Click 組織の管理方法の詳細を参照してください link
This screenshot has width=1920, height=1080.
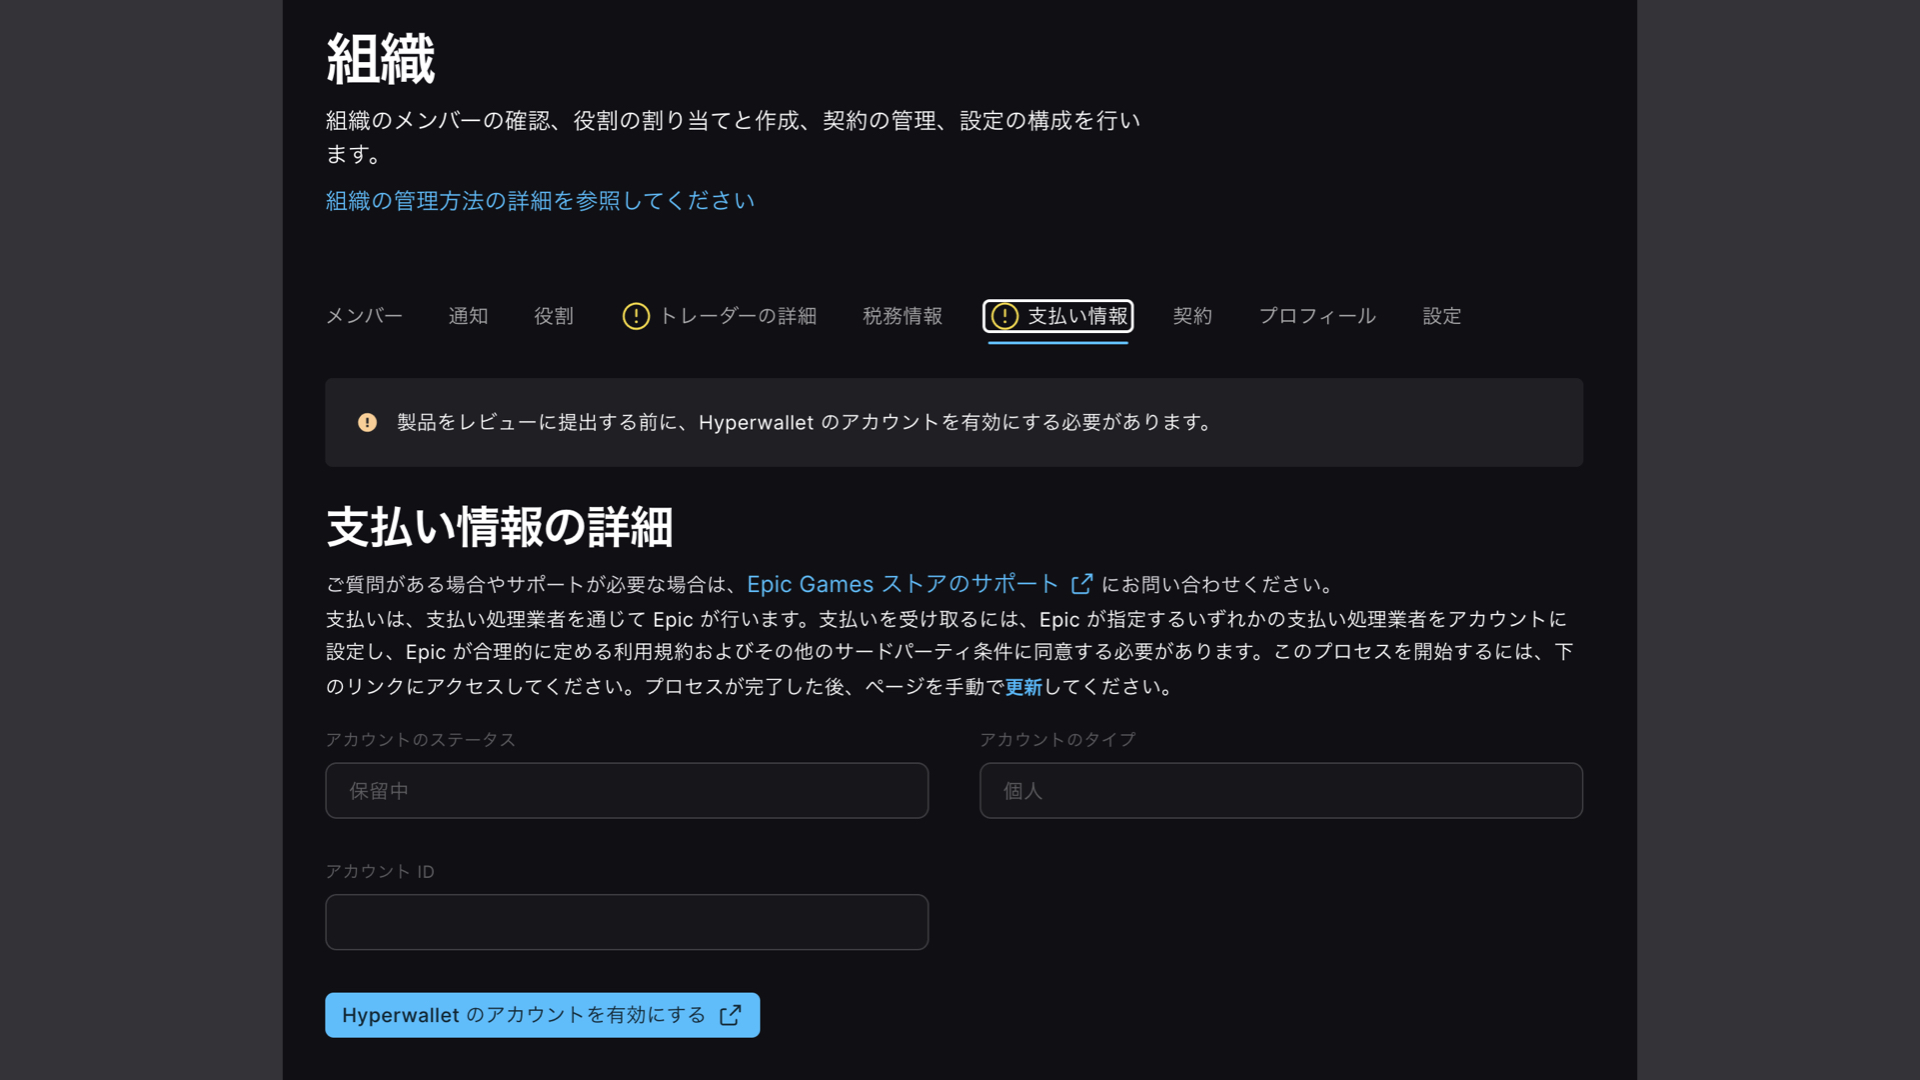coord(540,201)
